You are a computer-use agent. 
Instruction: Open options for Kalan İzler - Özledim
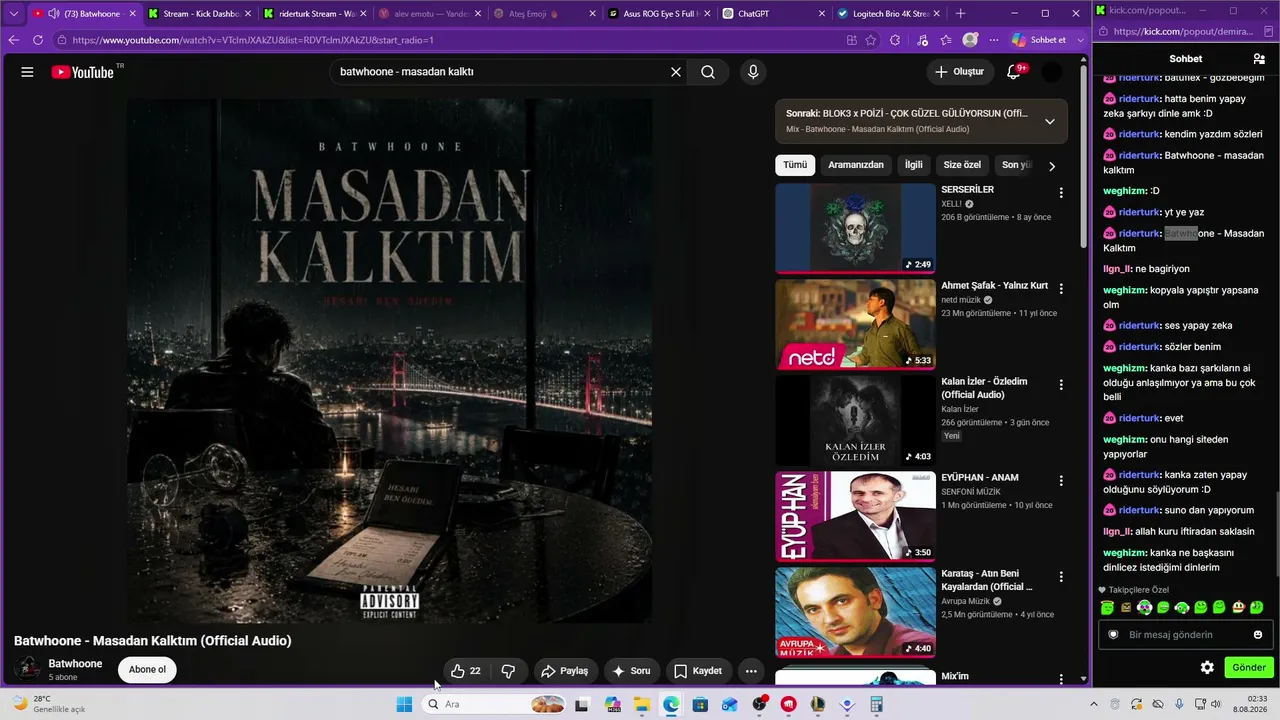(x=1061, y=384)
